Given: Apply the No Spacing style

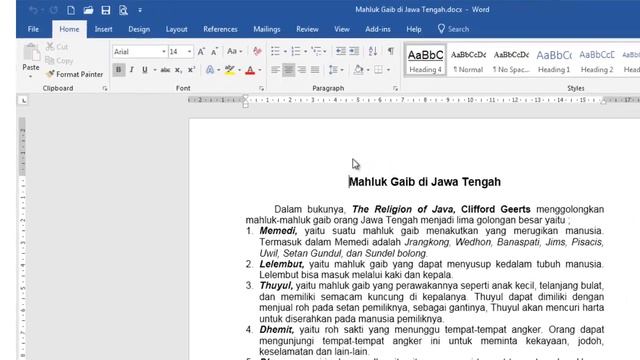Looking at the screenshot, I should [x=511, y=60].
